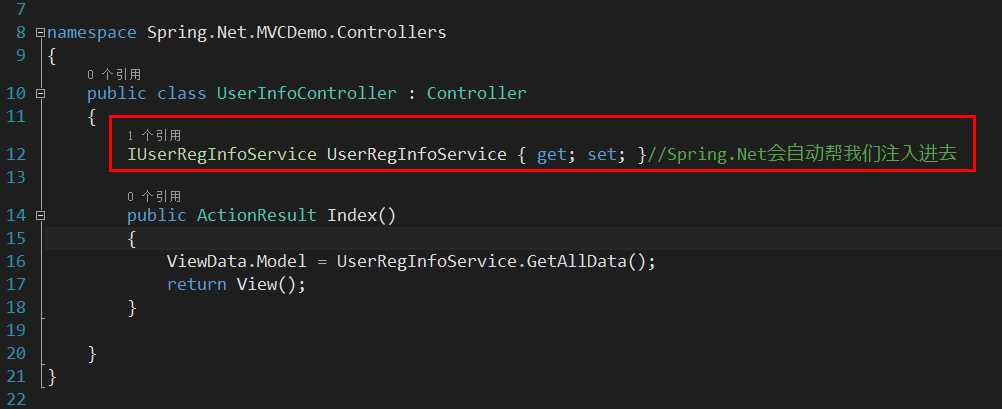Collapse the UserInfoController class outline toggle
This screenshot has width=1002, height=409.
coord(41,93)
